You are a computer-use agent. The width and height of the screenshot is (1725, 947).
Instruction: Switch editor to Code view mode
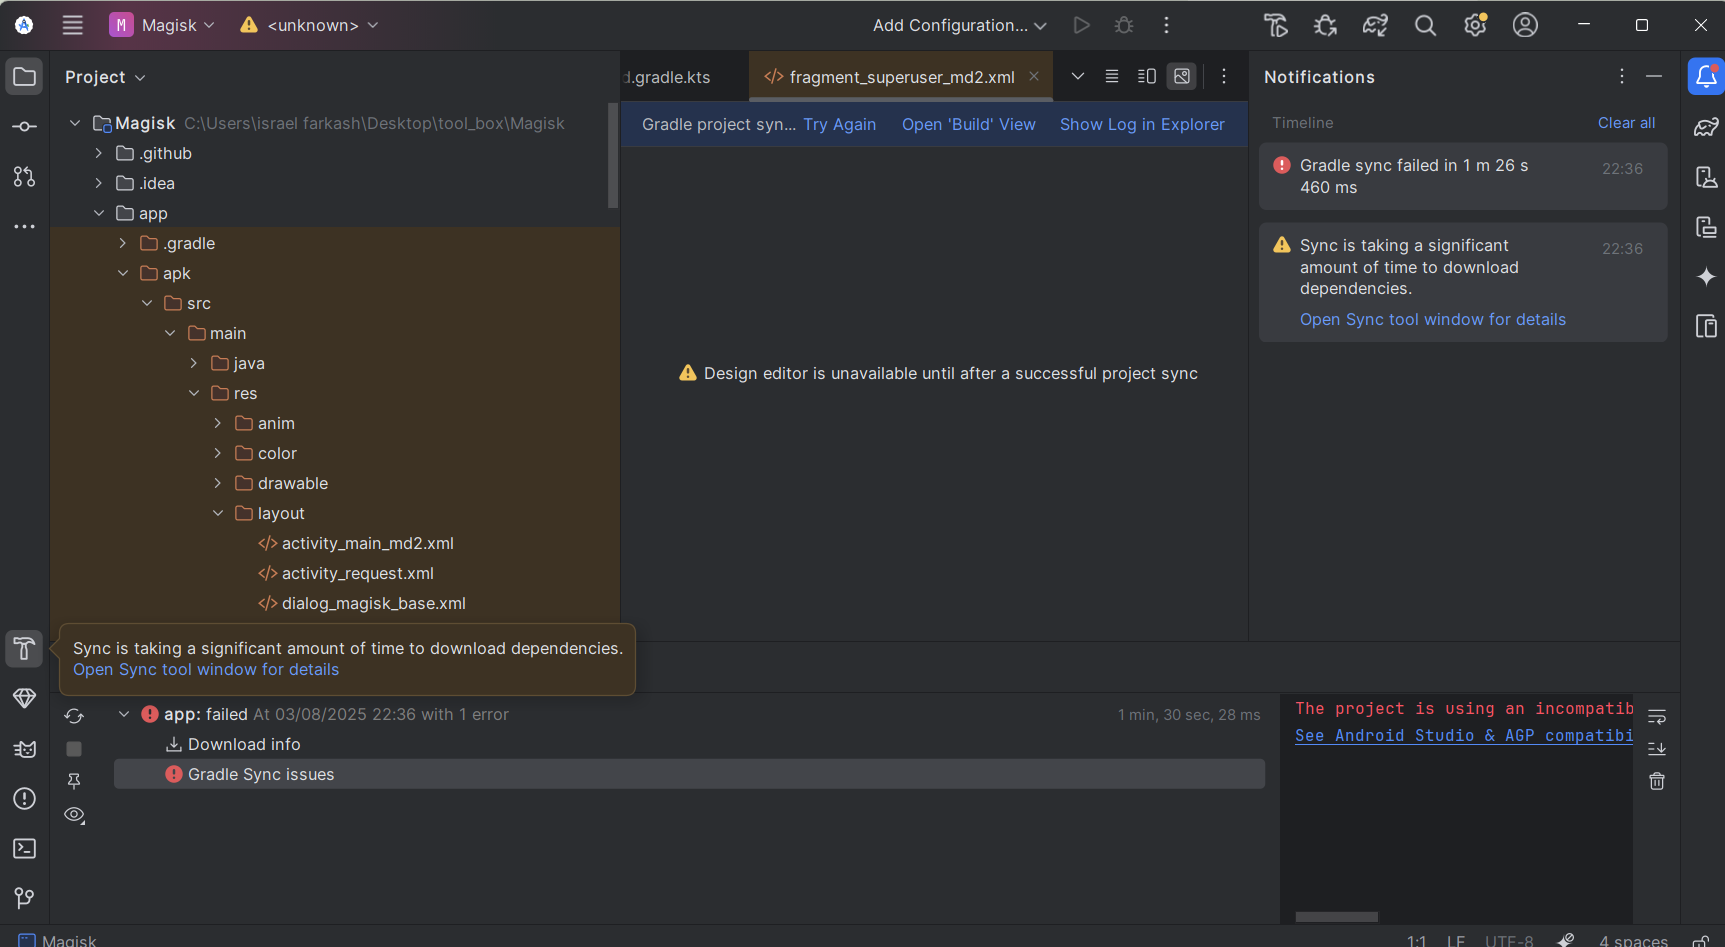point(1111,76)
